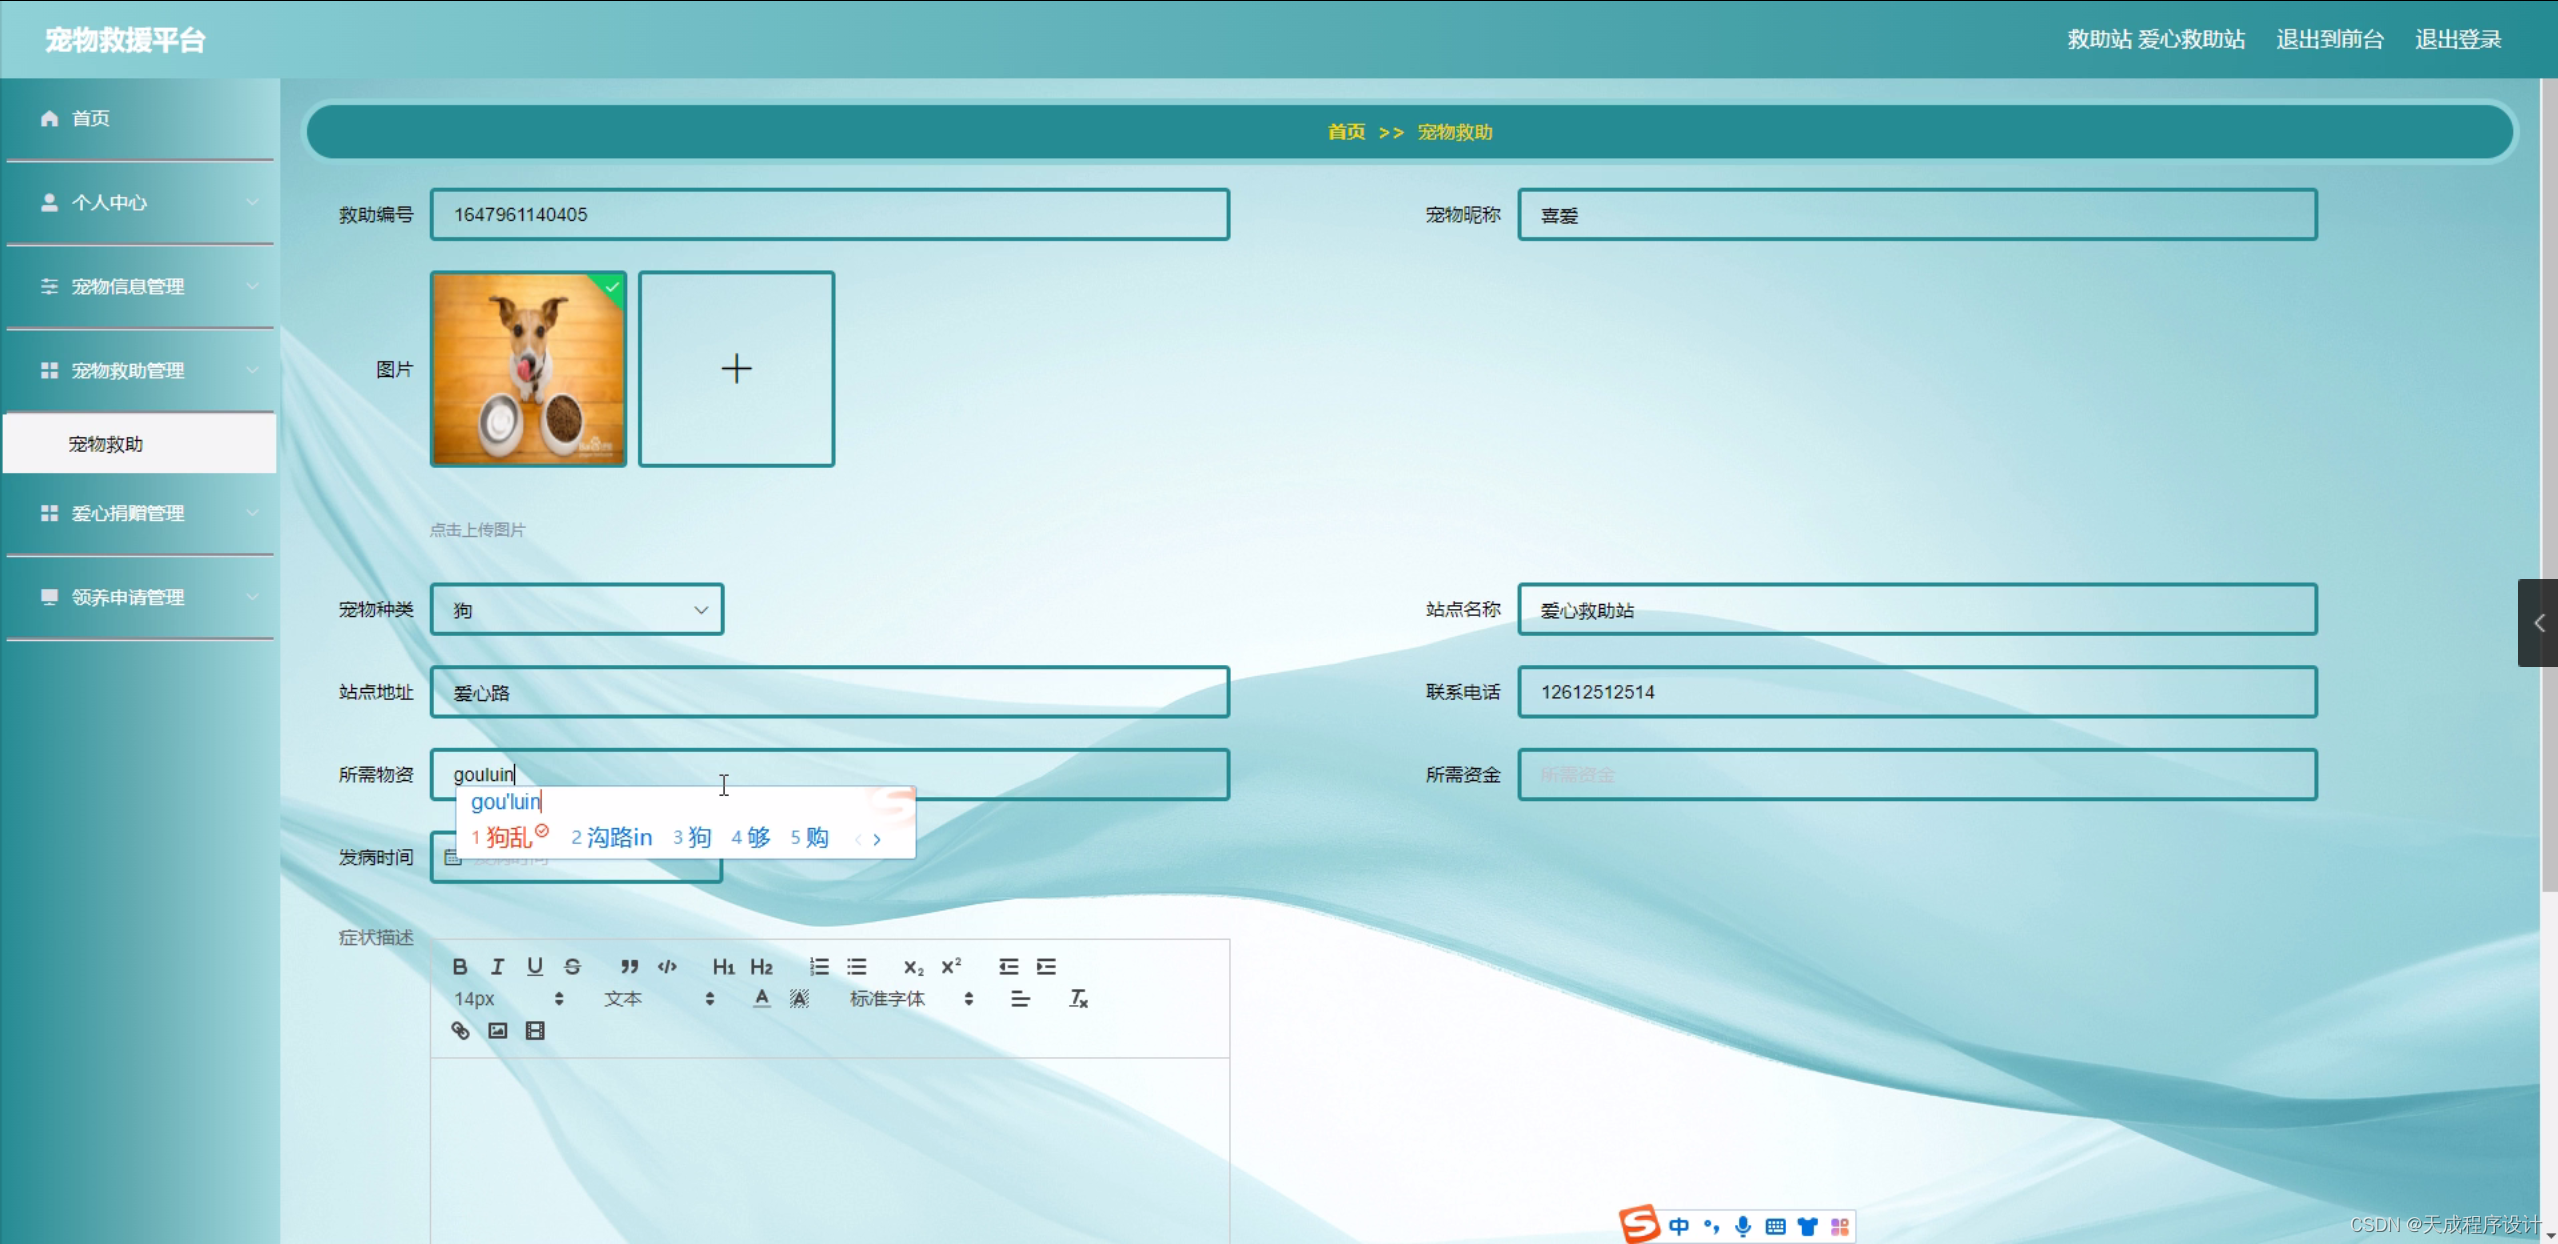Viewport: 2558px width, 1244px height.
Task: Click the clear formatting icon
Action: [x=1078, y=998]
